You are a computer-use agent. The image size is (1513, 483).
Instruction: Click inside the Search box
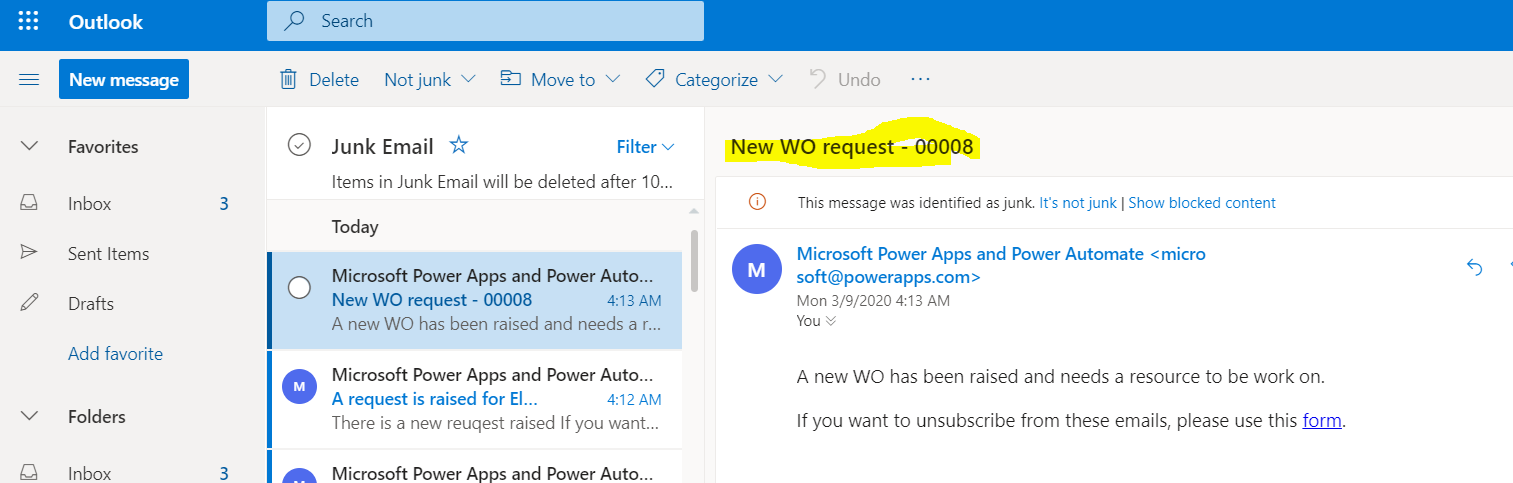click(485, 21)
